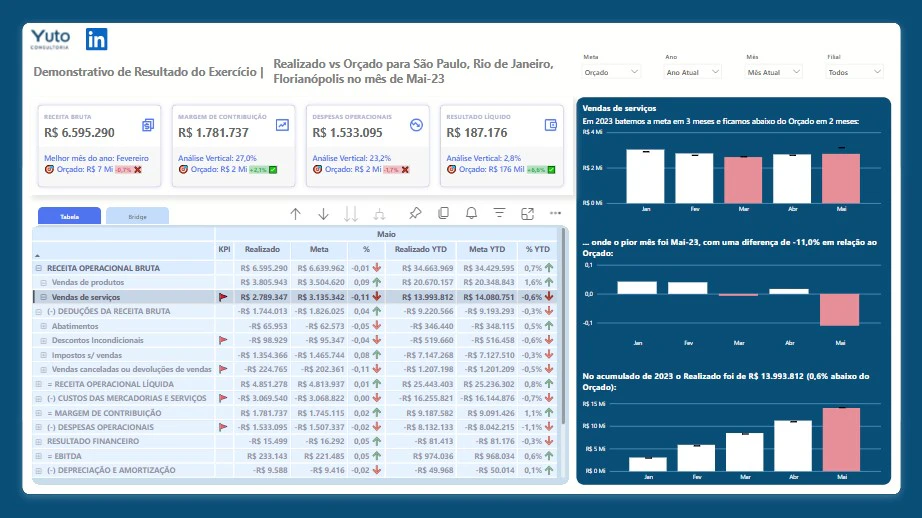This screenshot has height=518, width=922.
Task: Open focus mode for the table
Action: point(527,214)
